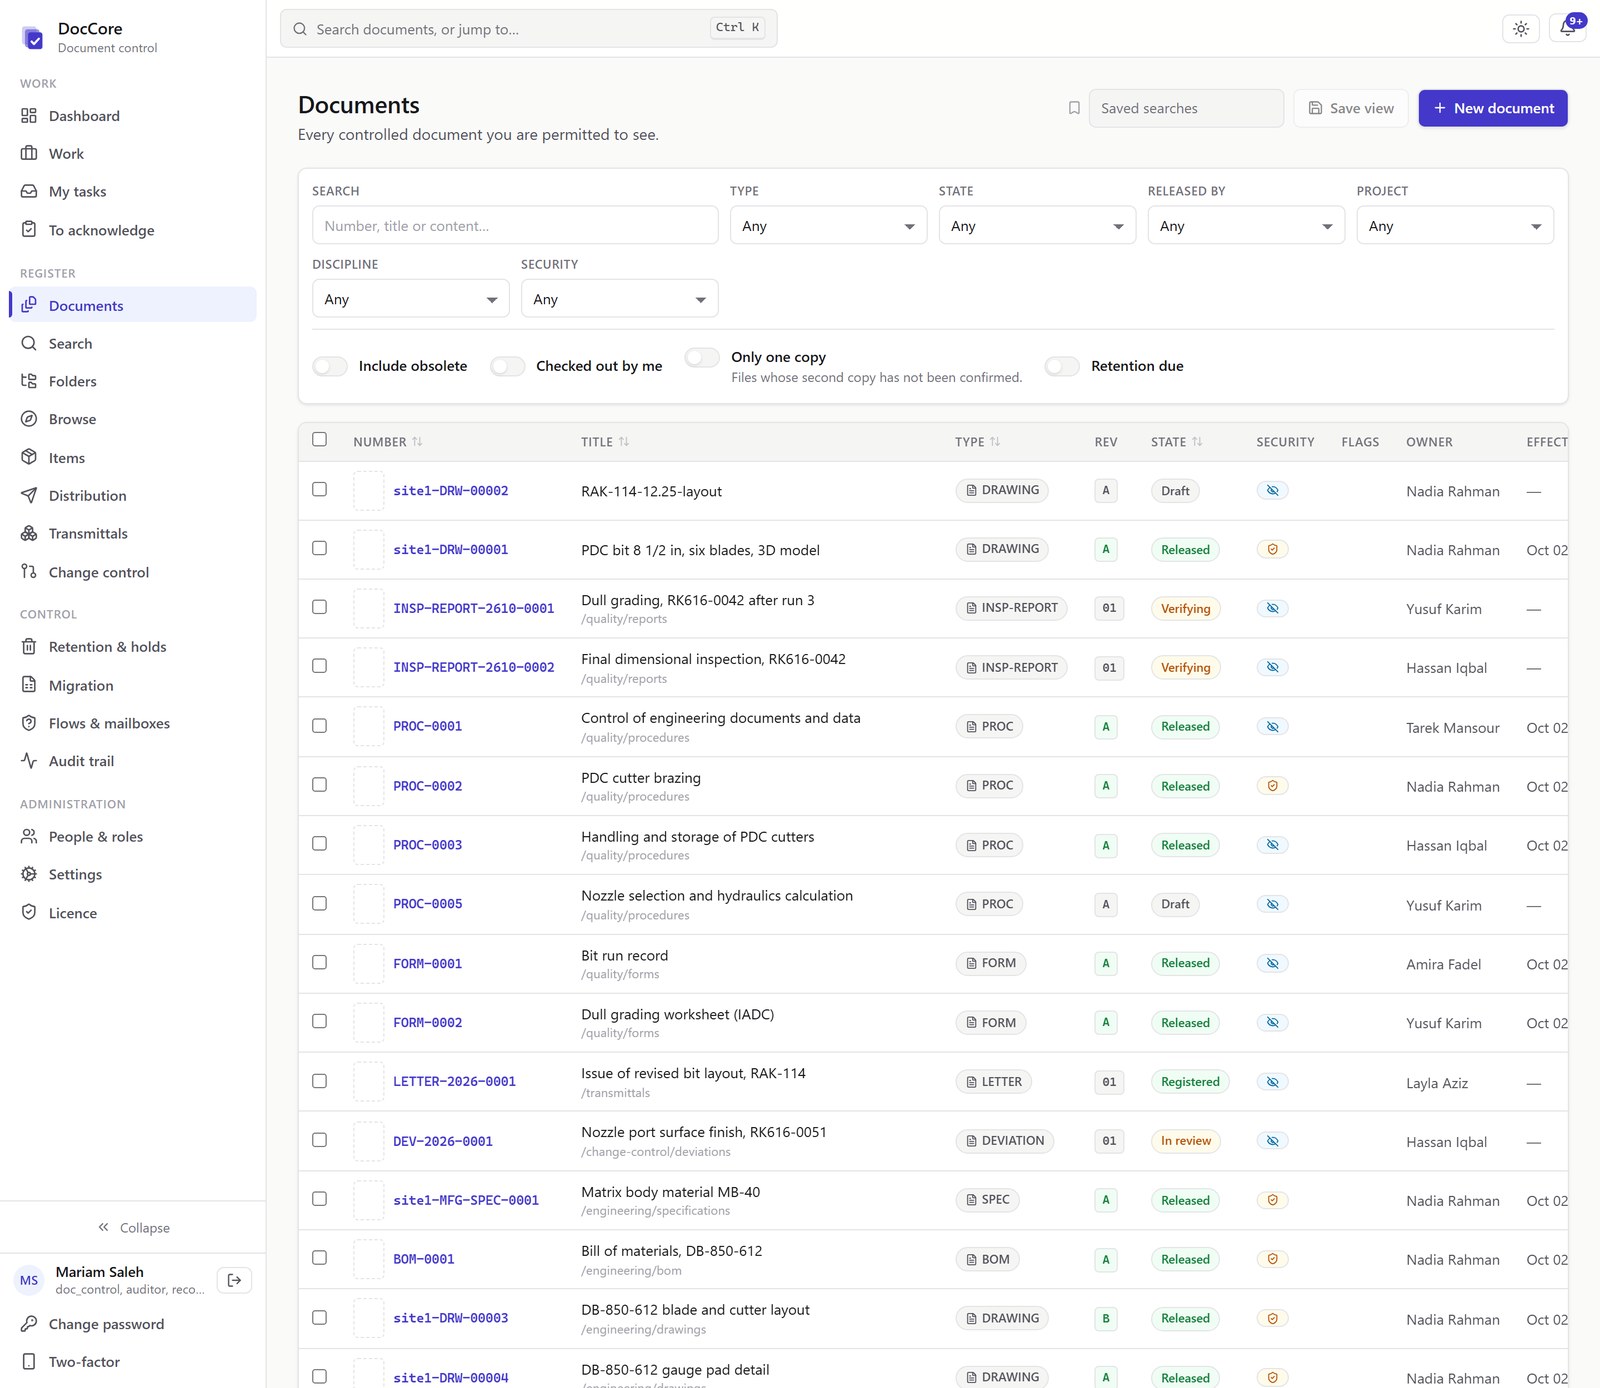Viewport: 1600px width, 1388px height.
Task: Open the SECURITY filter dropdown
Action: [x=619, y=299]
